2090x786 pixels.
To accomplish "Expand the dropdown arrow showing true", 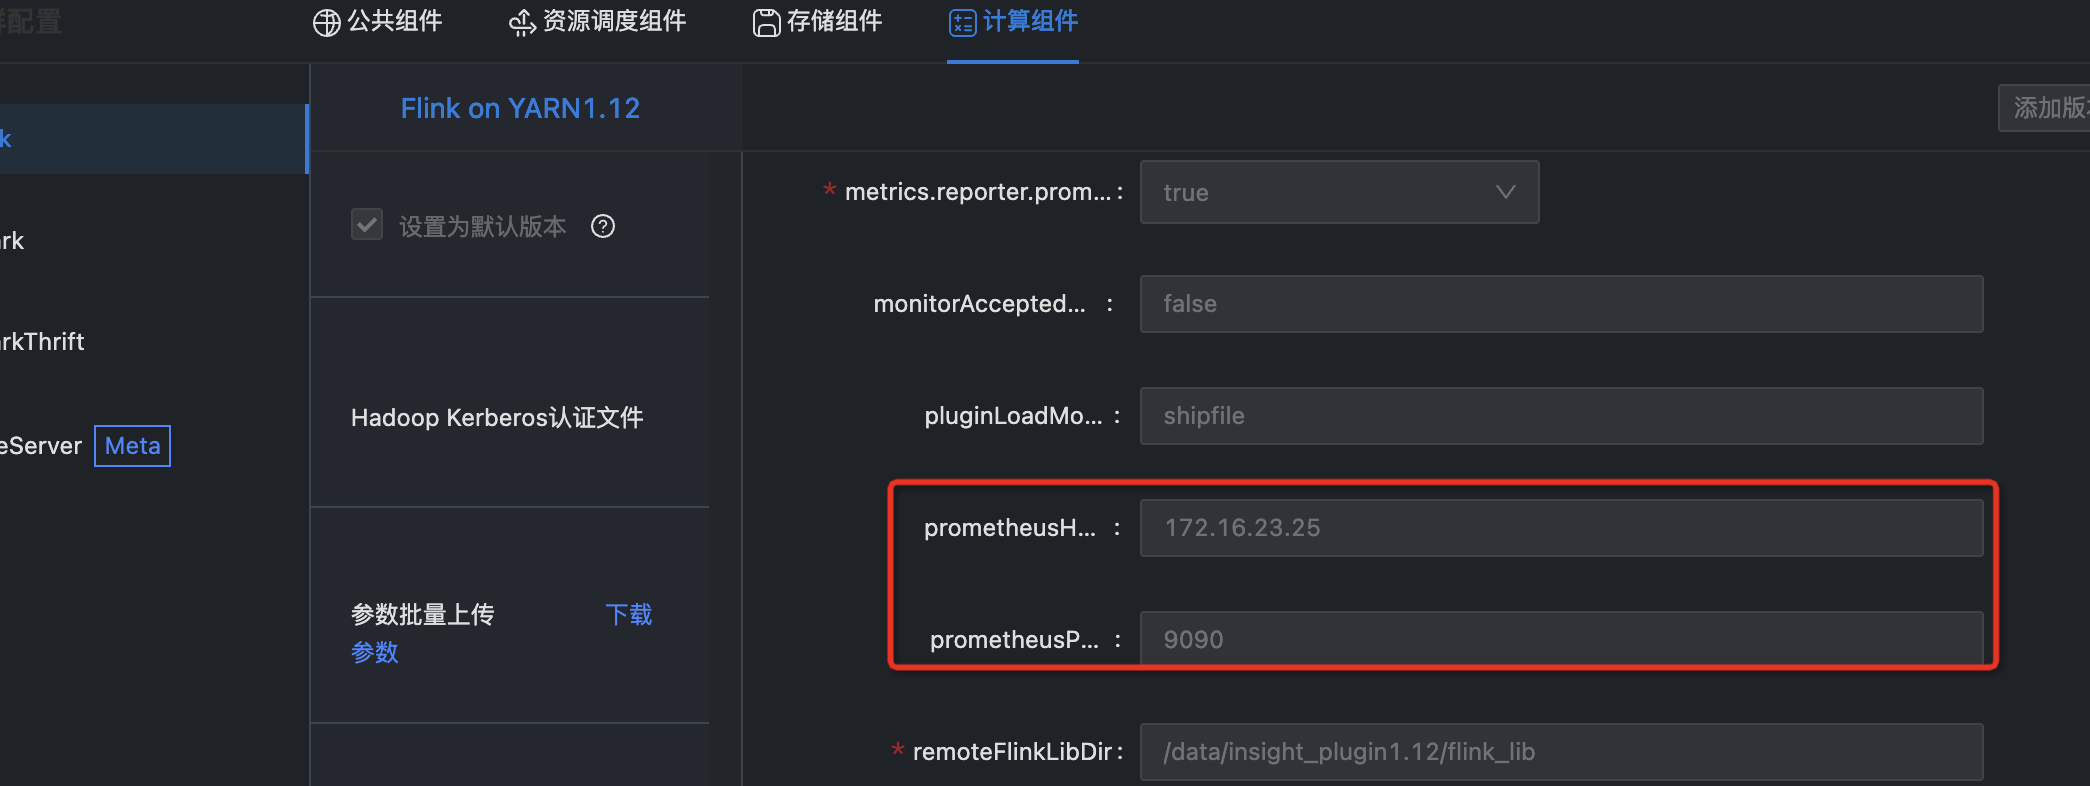I will 1505,192.
